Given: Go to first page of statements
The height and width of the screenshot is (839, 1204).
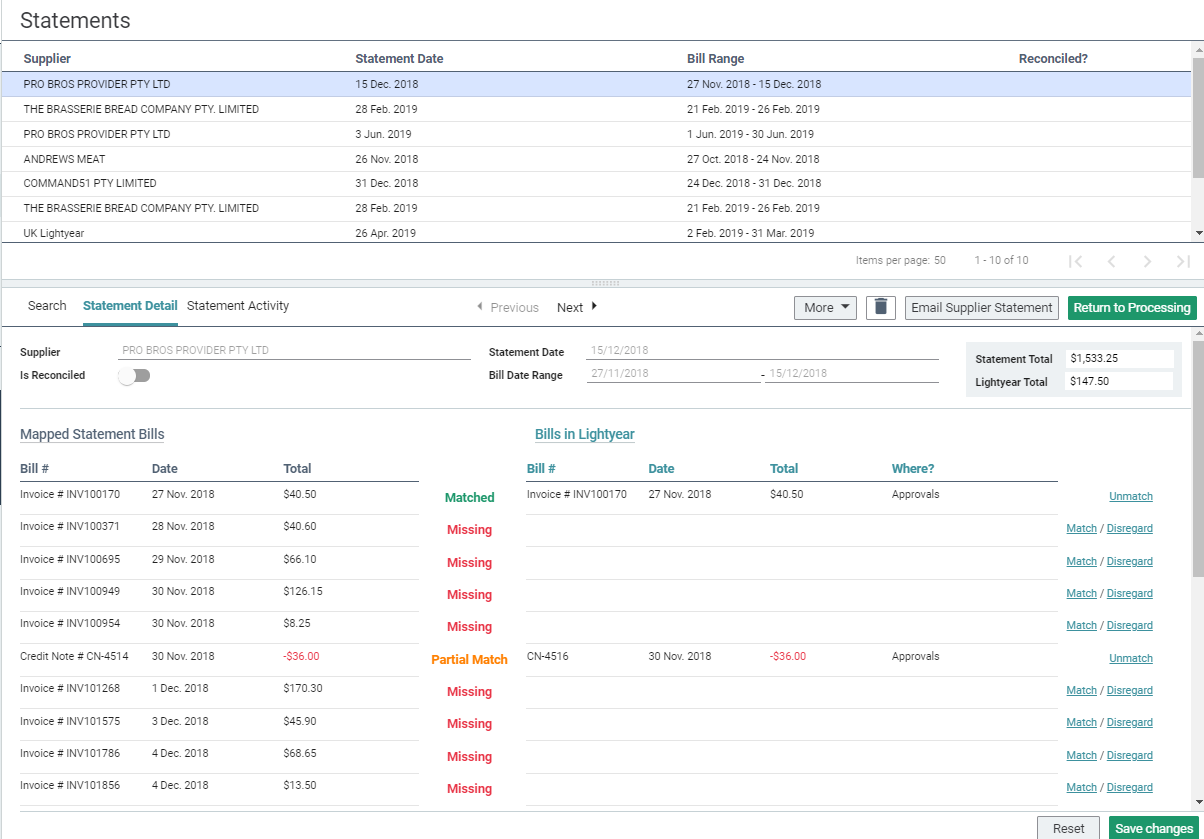Looking at the screenshot, I should click(x=1075, y=261).
